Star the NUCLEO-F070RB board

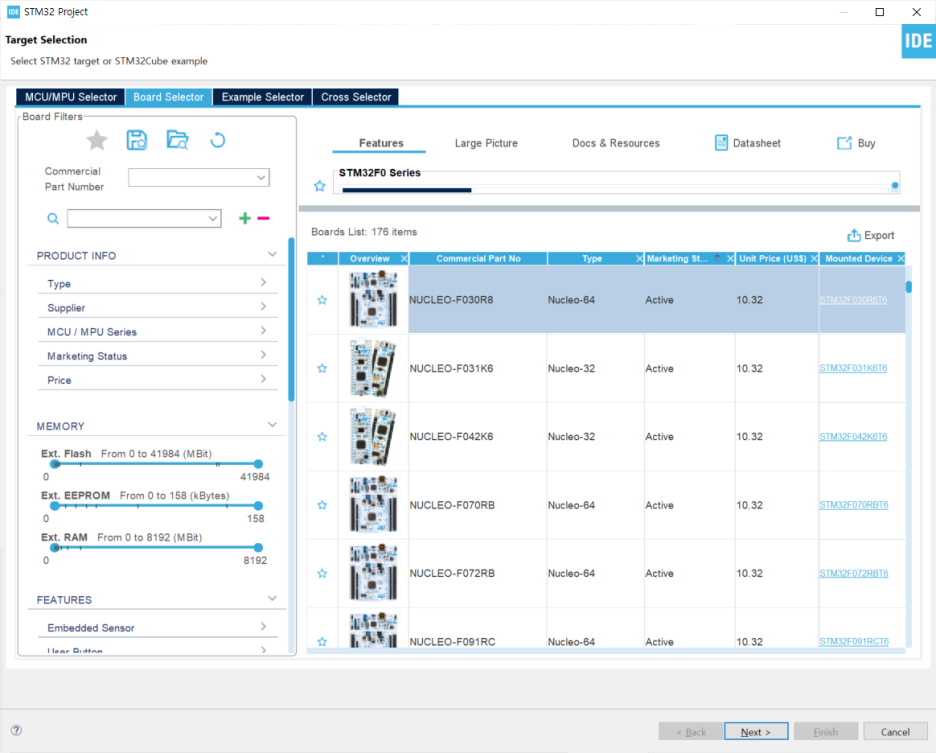[322, 505]
